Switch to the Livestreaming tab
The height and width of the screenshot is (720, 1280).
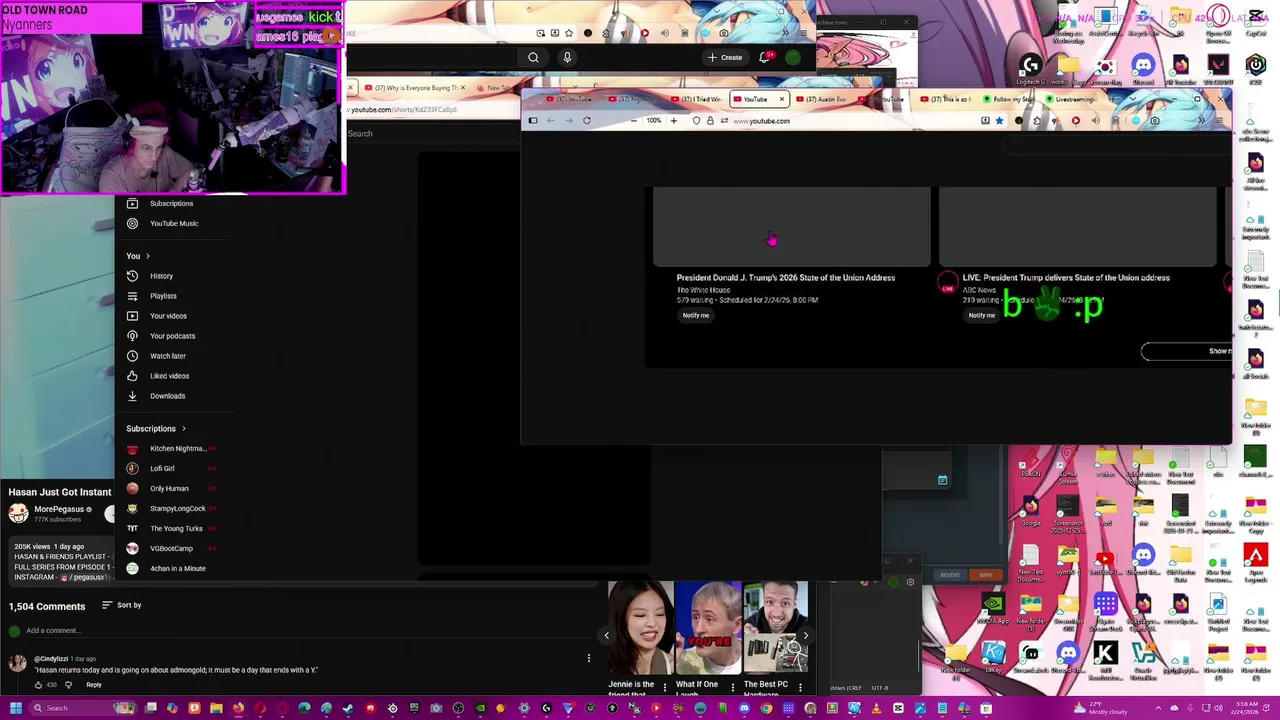click(1071, 100)
